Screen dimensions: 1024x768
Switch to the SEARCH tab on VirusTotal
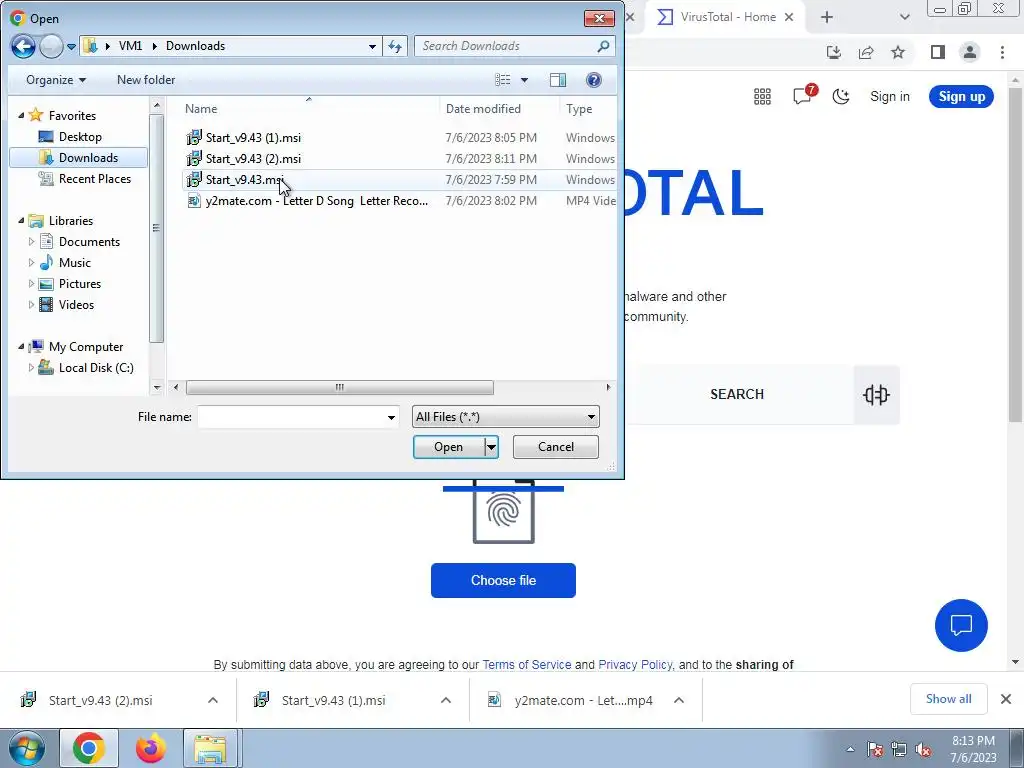pos(737,394)
